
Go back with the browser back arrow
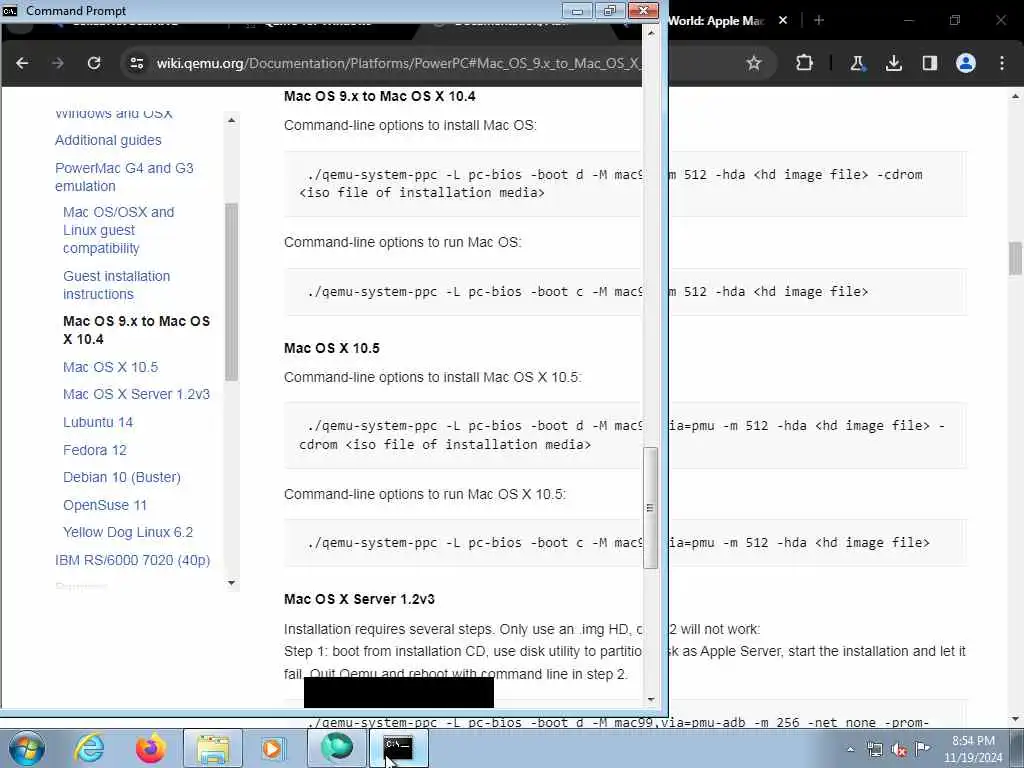22,63
